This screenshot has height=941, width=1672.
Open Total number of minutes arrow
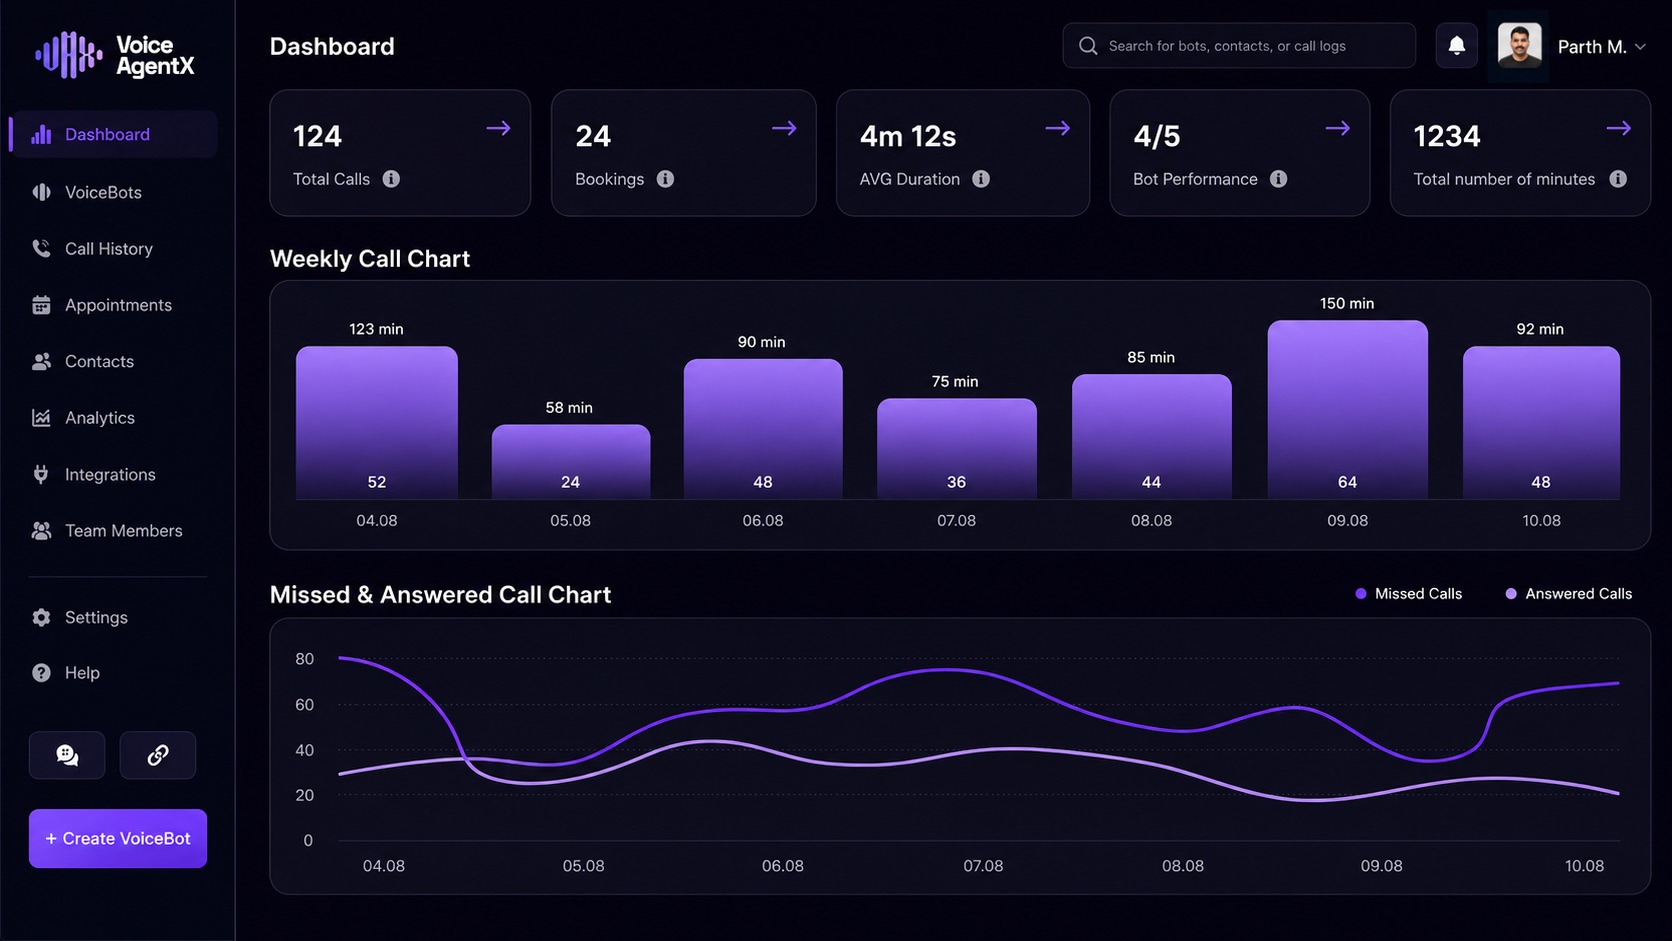coord(1619,128)
